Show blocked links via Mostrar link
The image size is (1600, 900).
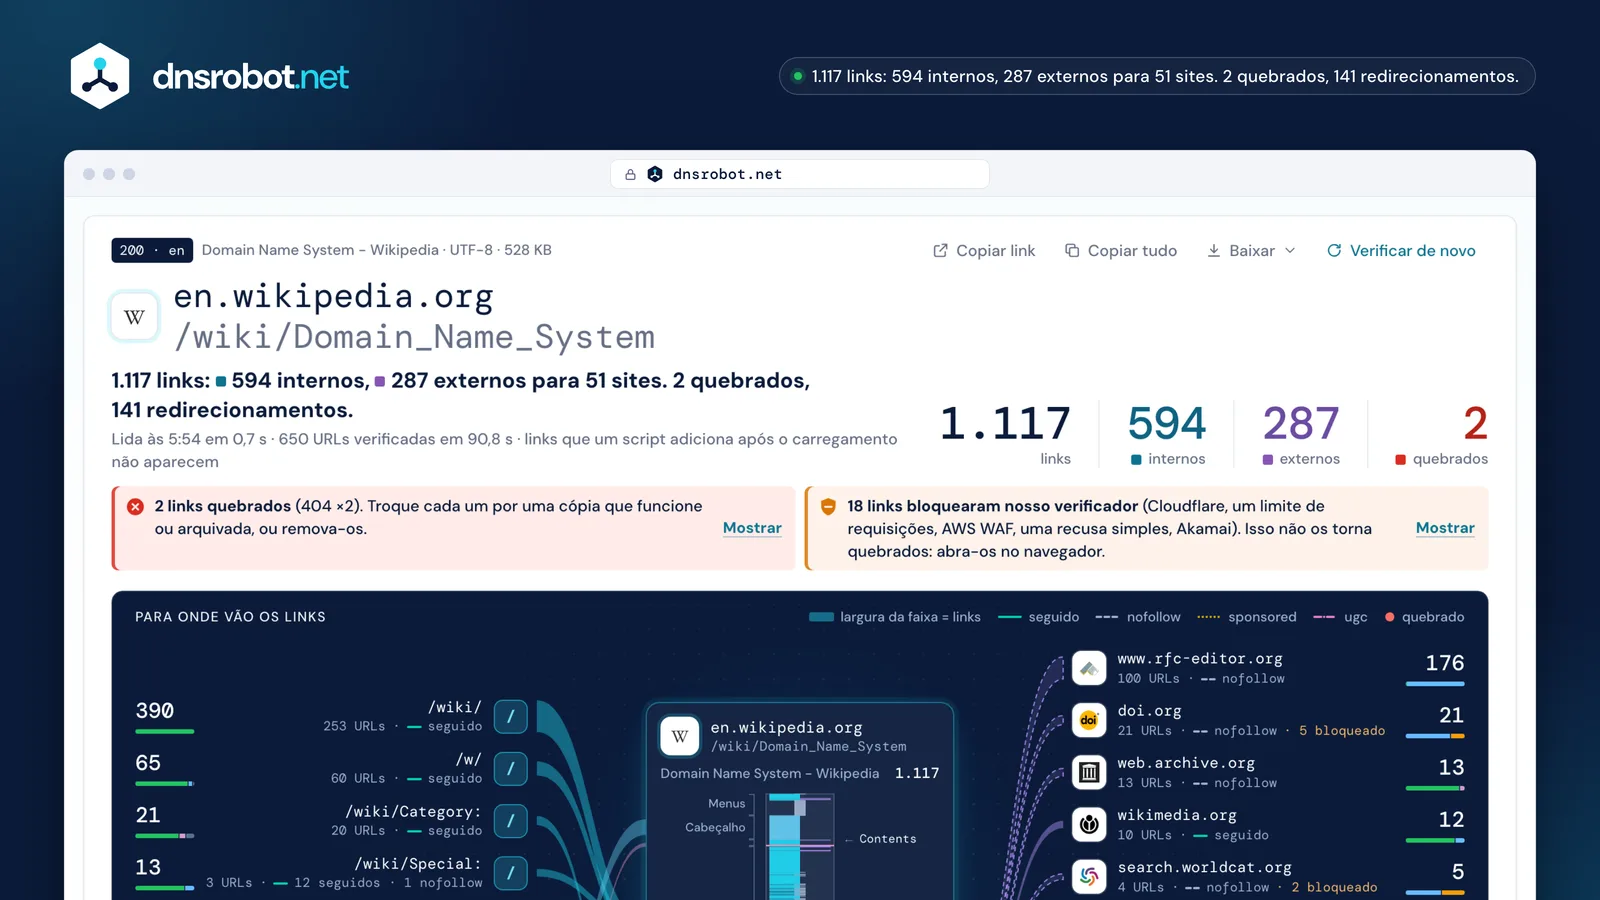pos(1445,528)
